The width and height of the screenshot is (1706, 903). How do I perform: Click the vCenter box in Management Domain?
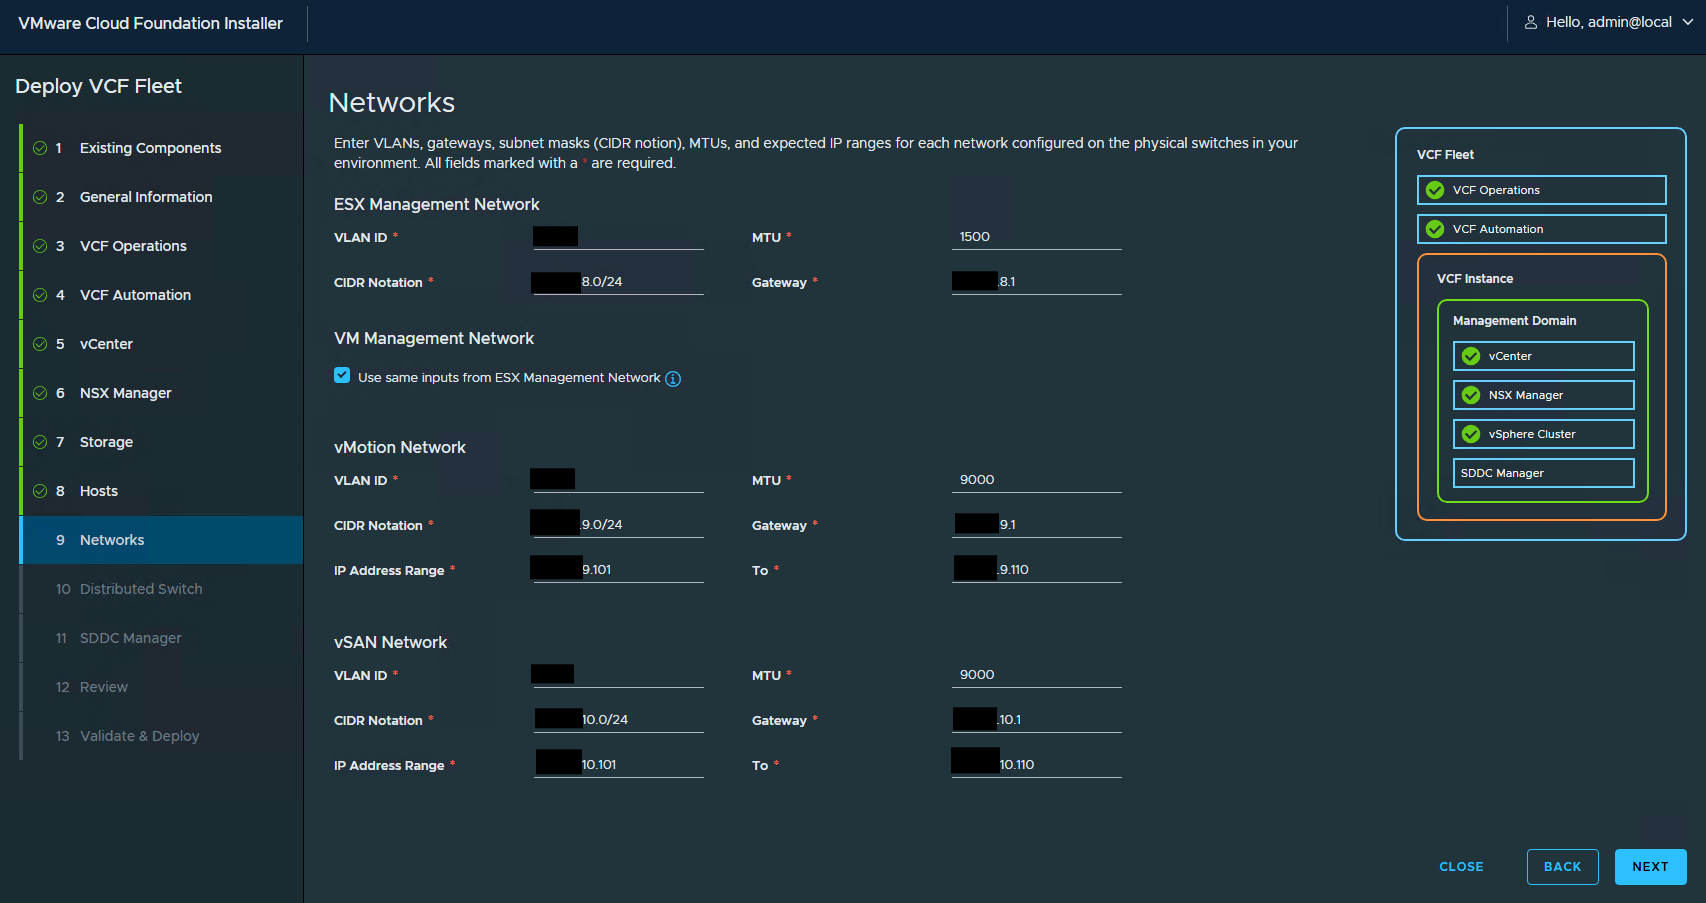point(1543,356)
